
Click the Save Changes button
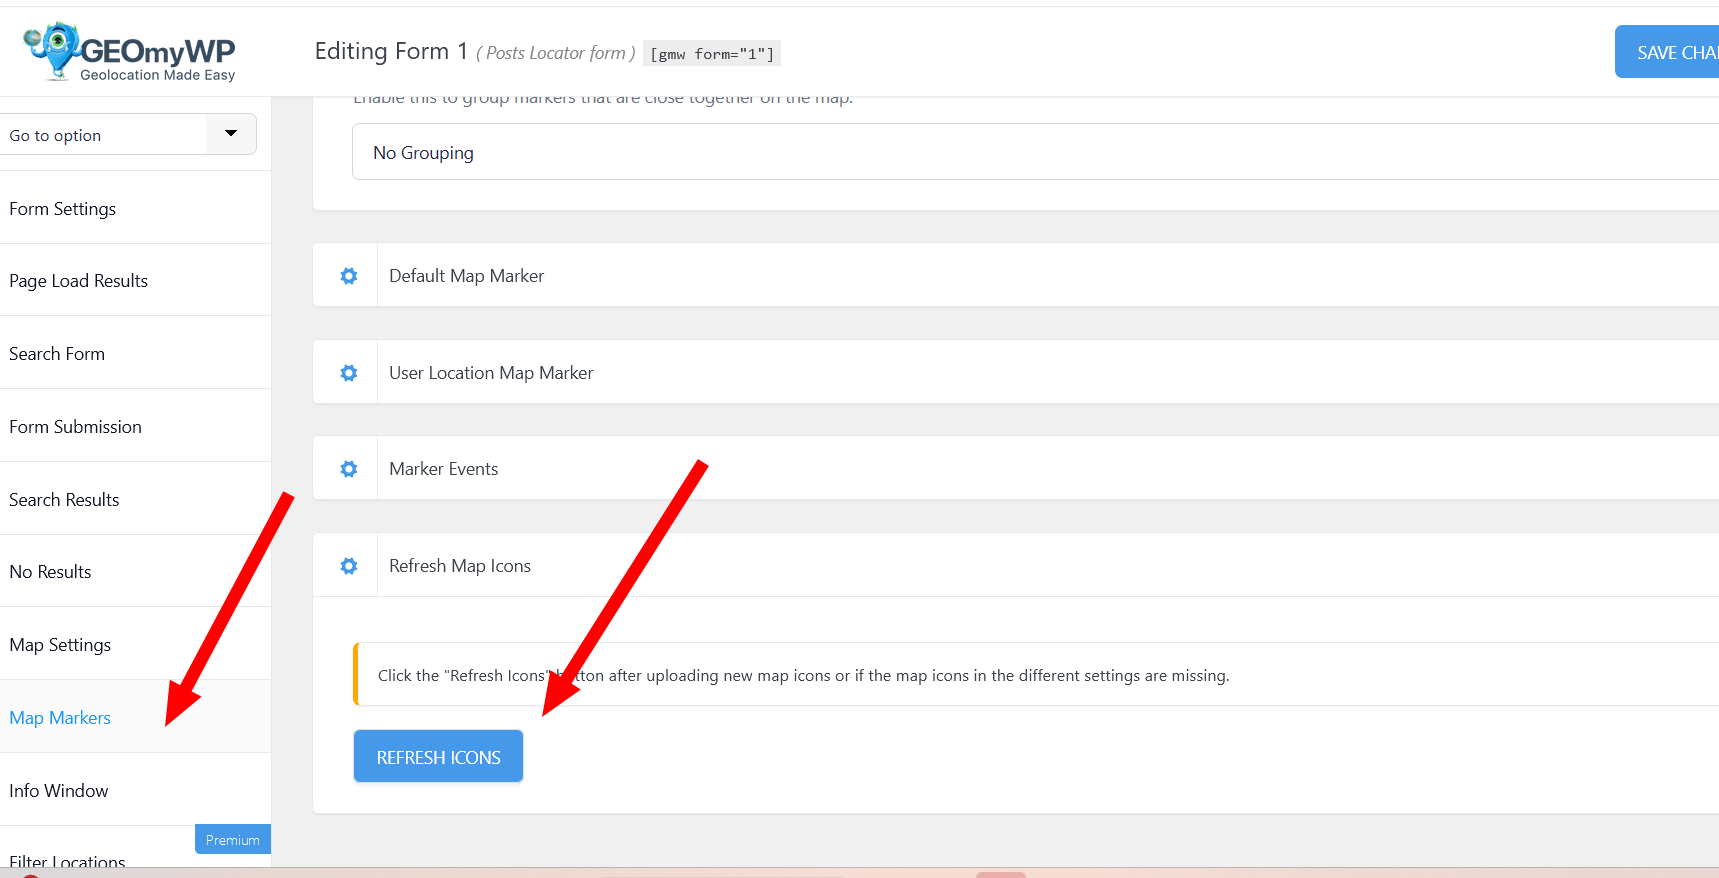[1670, 53]
